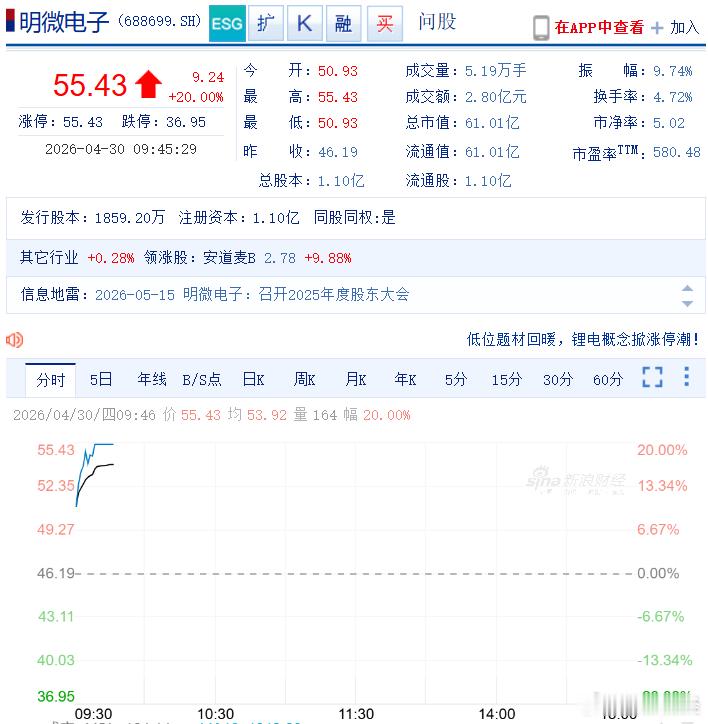The height and width of the screenshot is (724, 708).
Task: Click the 发行股本 value 1859.20万
Action: click(x=130, y=217)
